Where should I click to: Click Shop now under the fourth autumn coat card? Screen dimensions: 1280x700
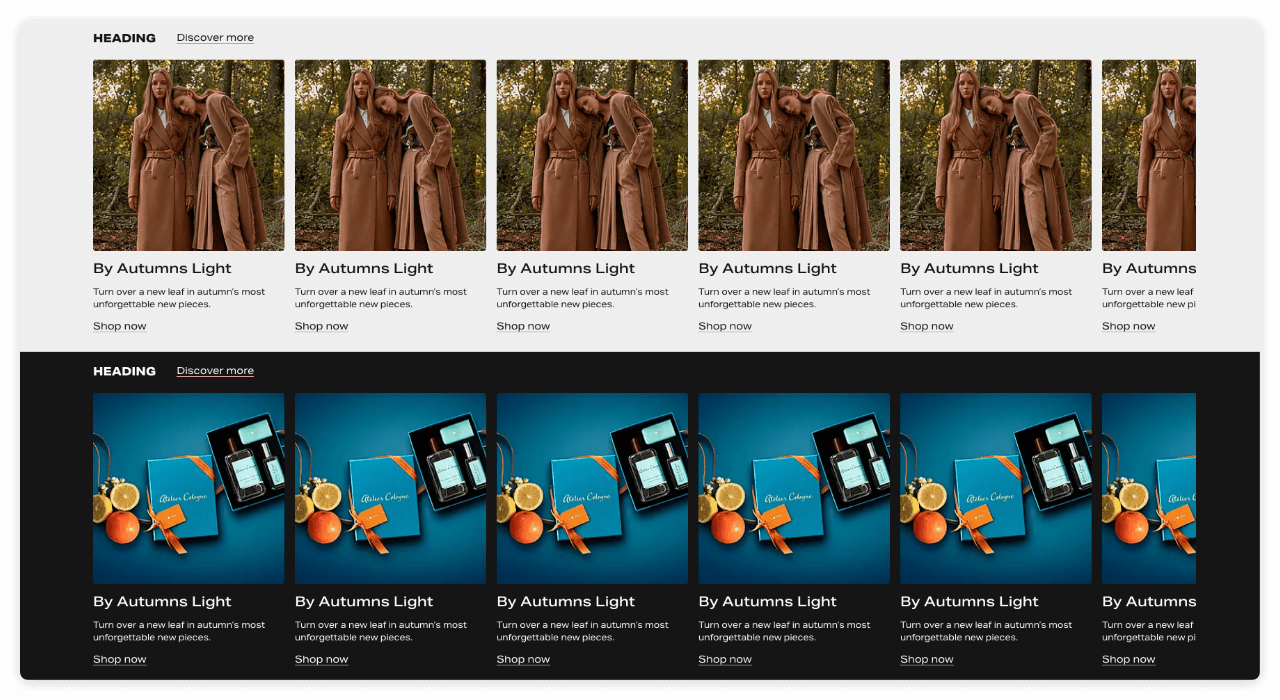coord(725,325)
